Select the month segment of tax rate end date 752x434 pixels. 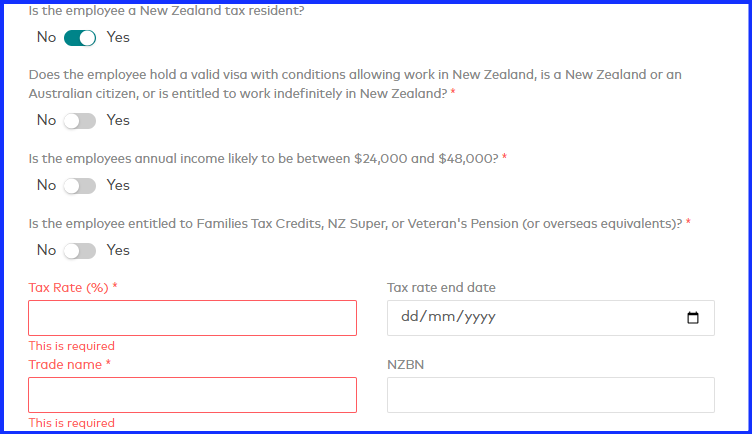pos(440,317)
